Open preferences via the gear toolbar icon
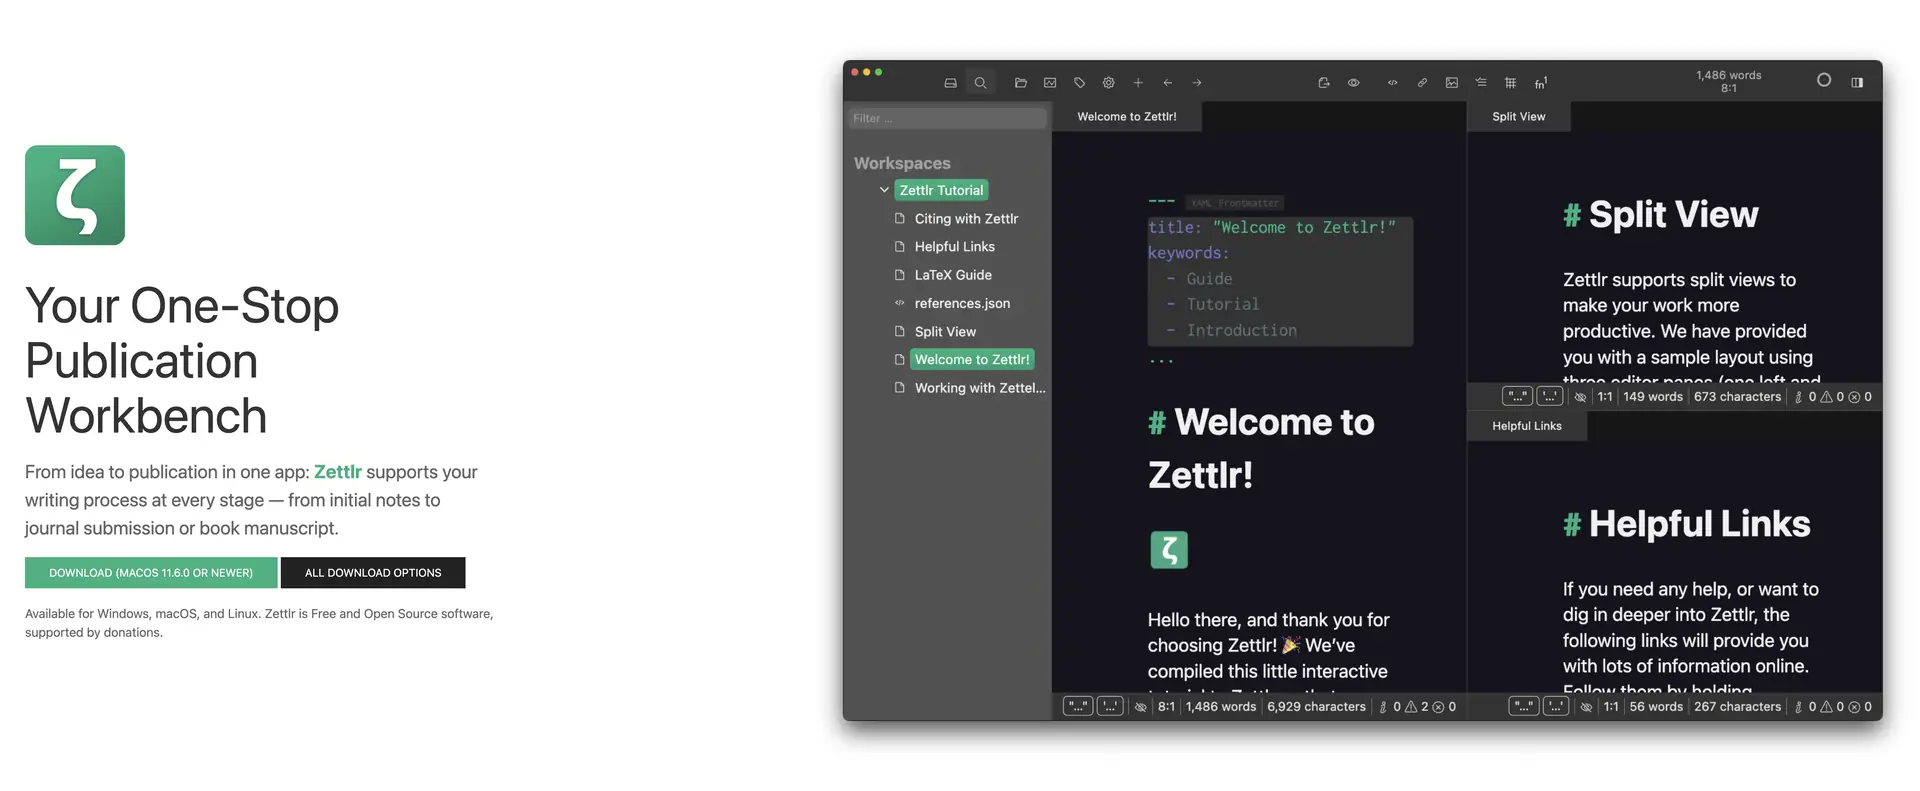Viewport: 1920px width, 791px height. pos(1108,83)
